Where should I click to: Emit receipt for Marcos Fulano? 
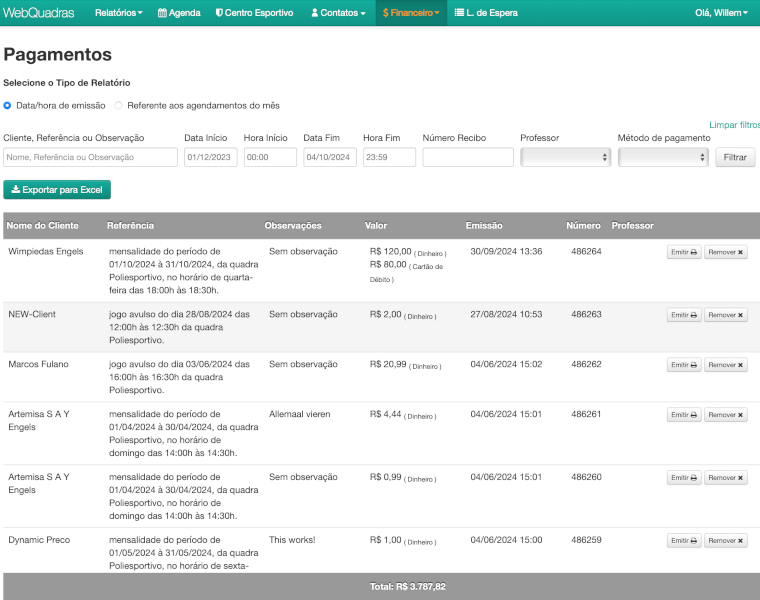coord(684,365)
